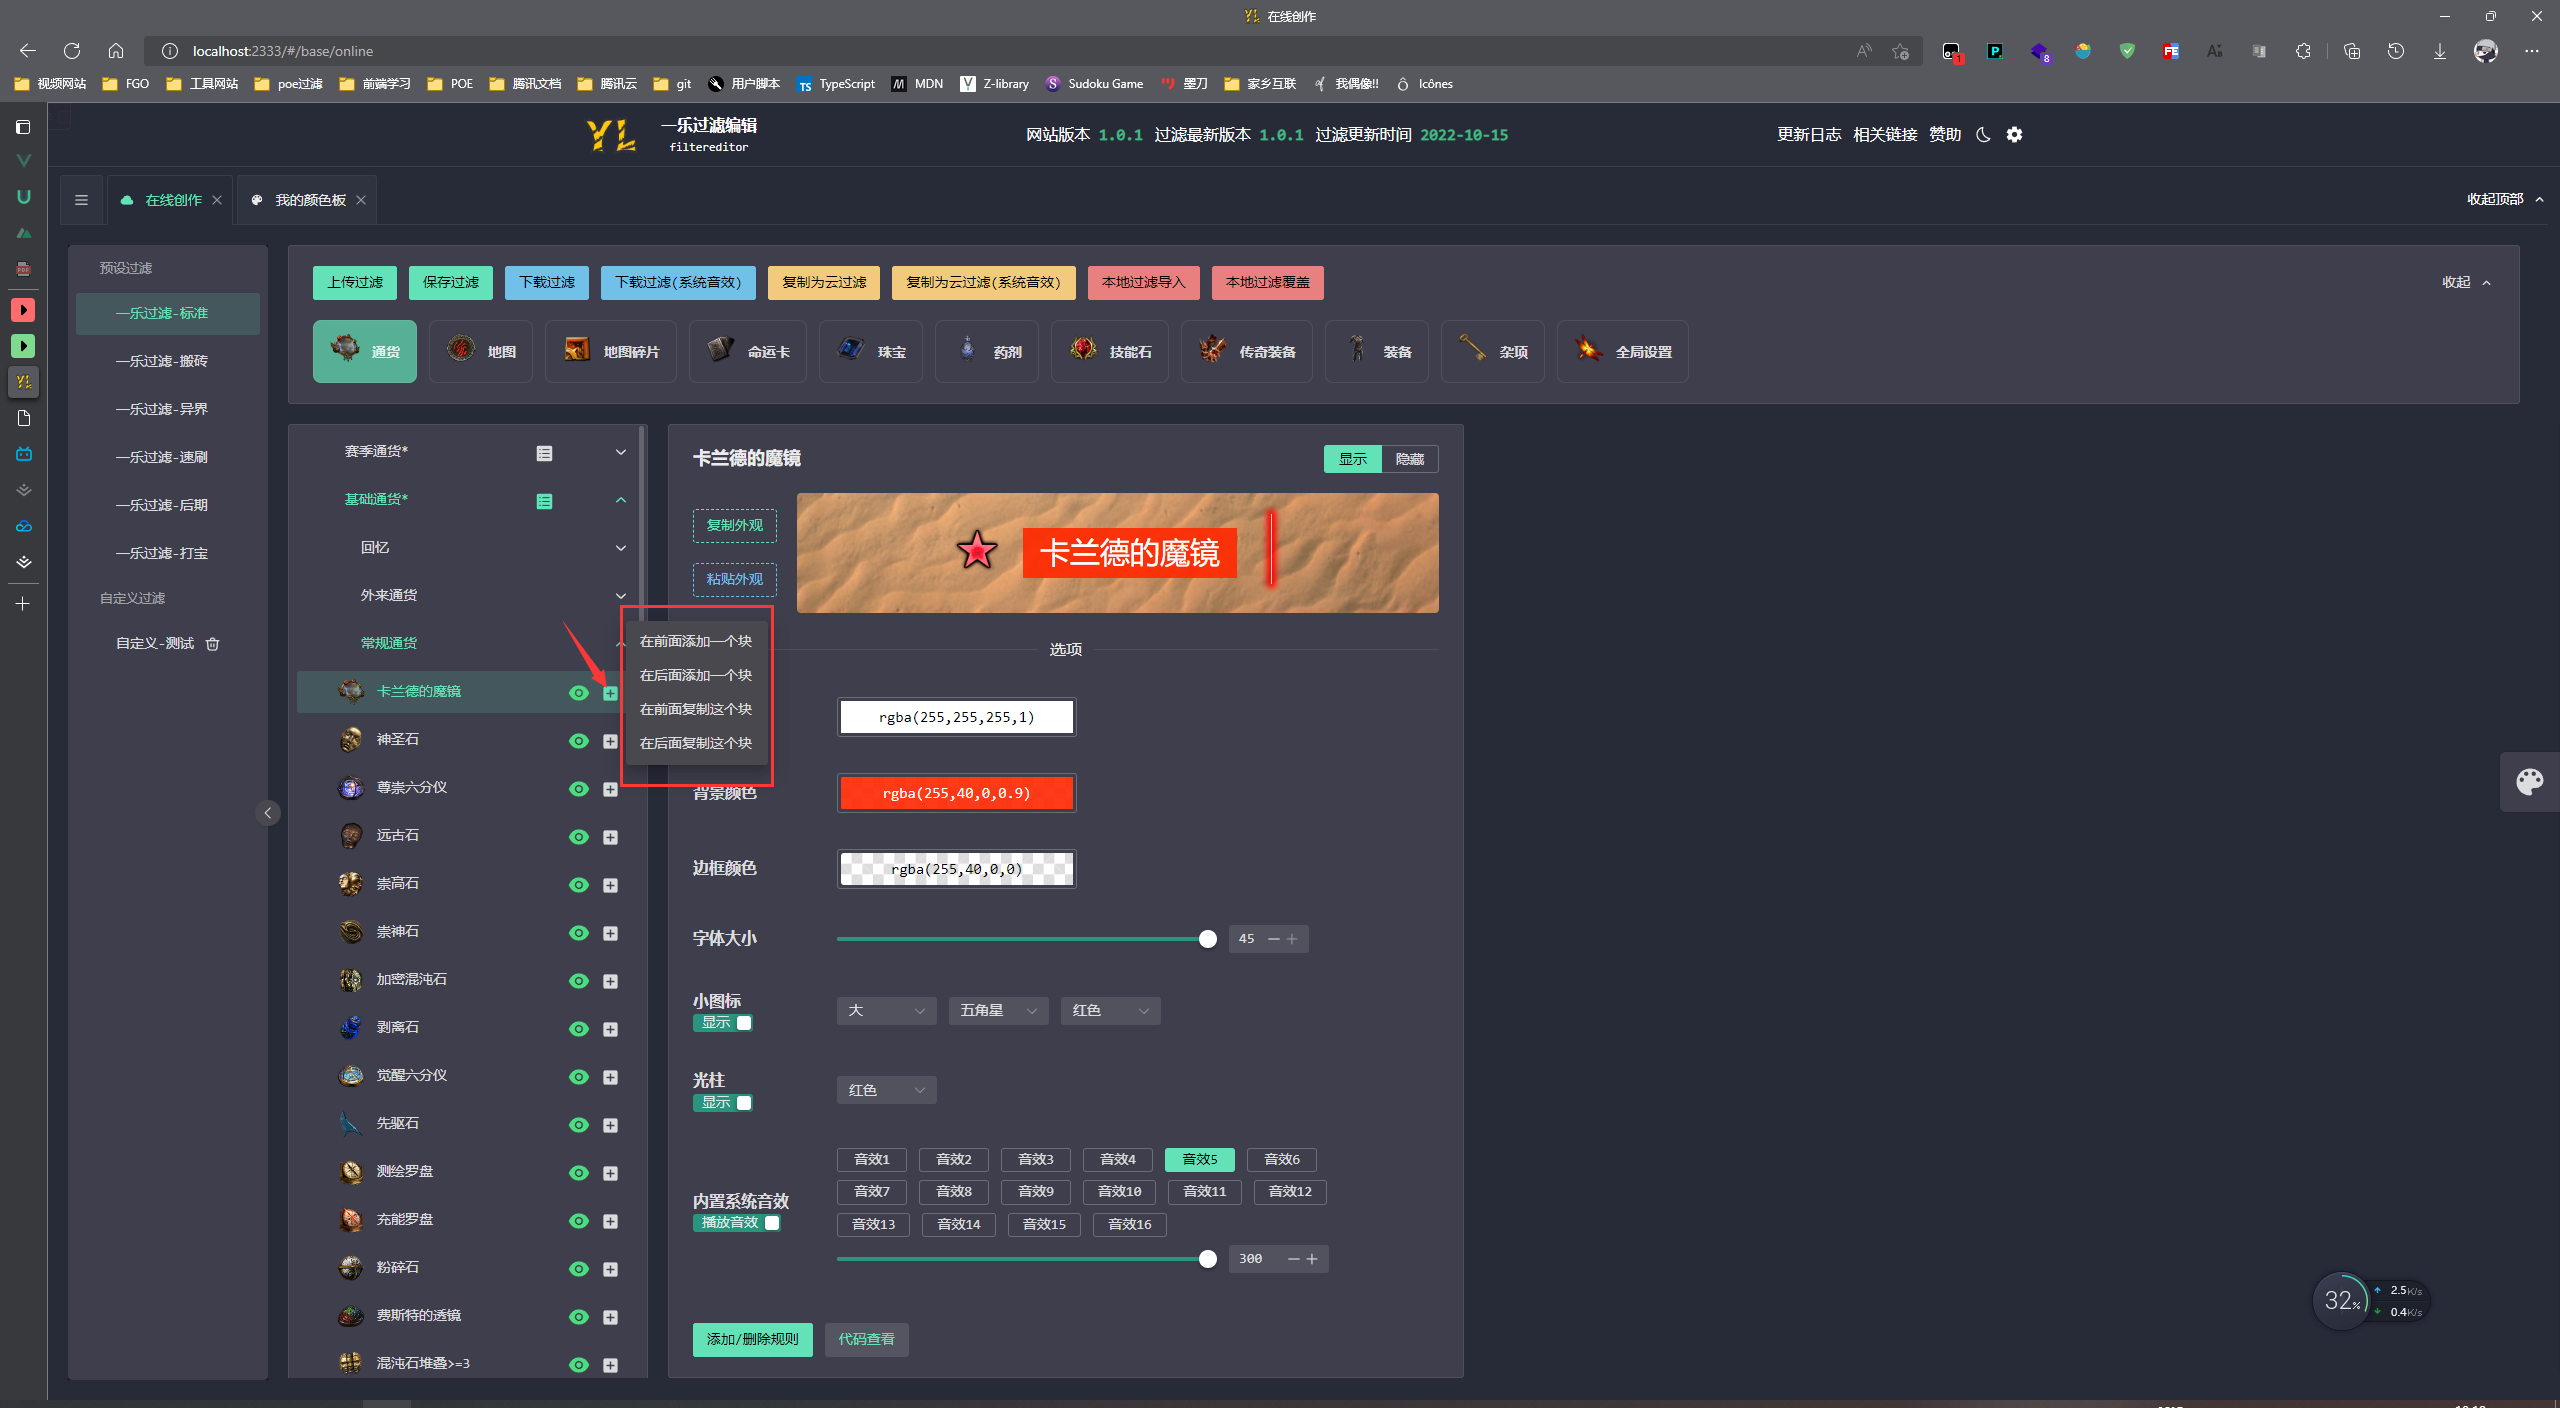Open the 珠宝 category

pos(871,352)
